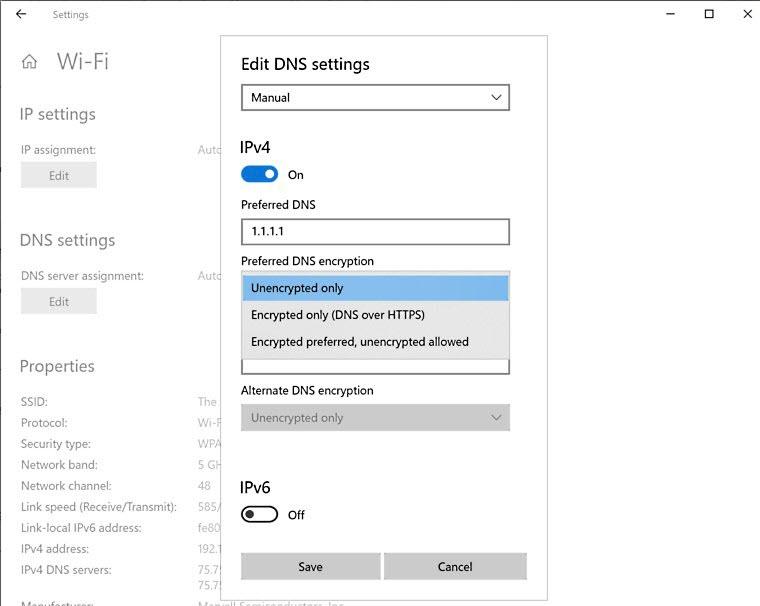This screenshot has height=606, width=760.
Task: Expand the Alternate DNS encryption dropdown
Action: point(375,418)
